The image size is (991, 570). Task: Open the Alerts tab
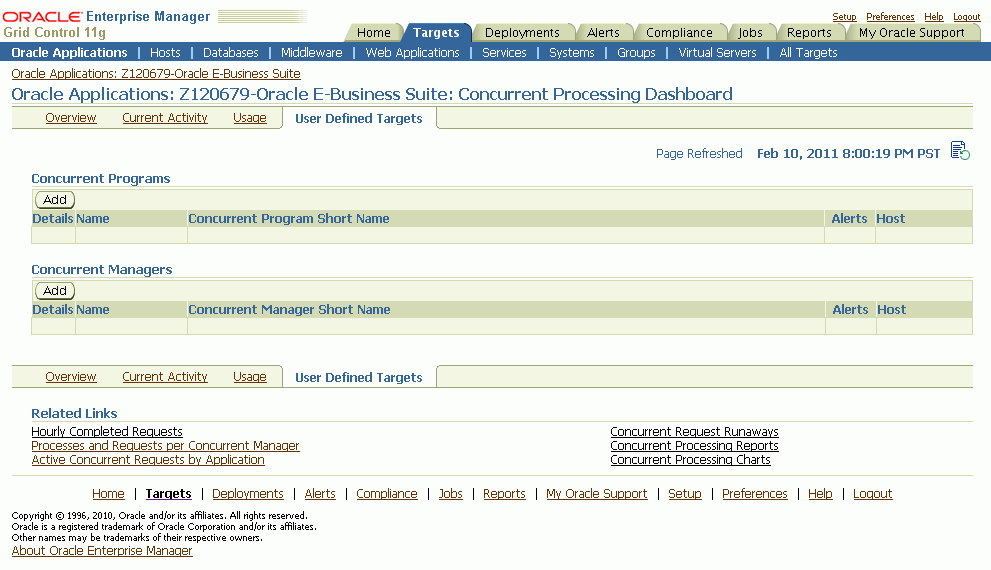tap(603, 32)
